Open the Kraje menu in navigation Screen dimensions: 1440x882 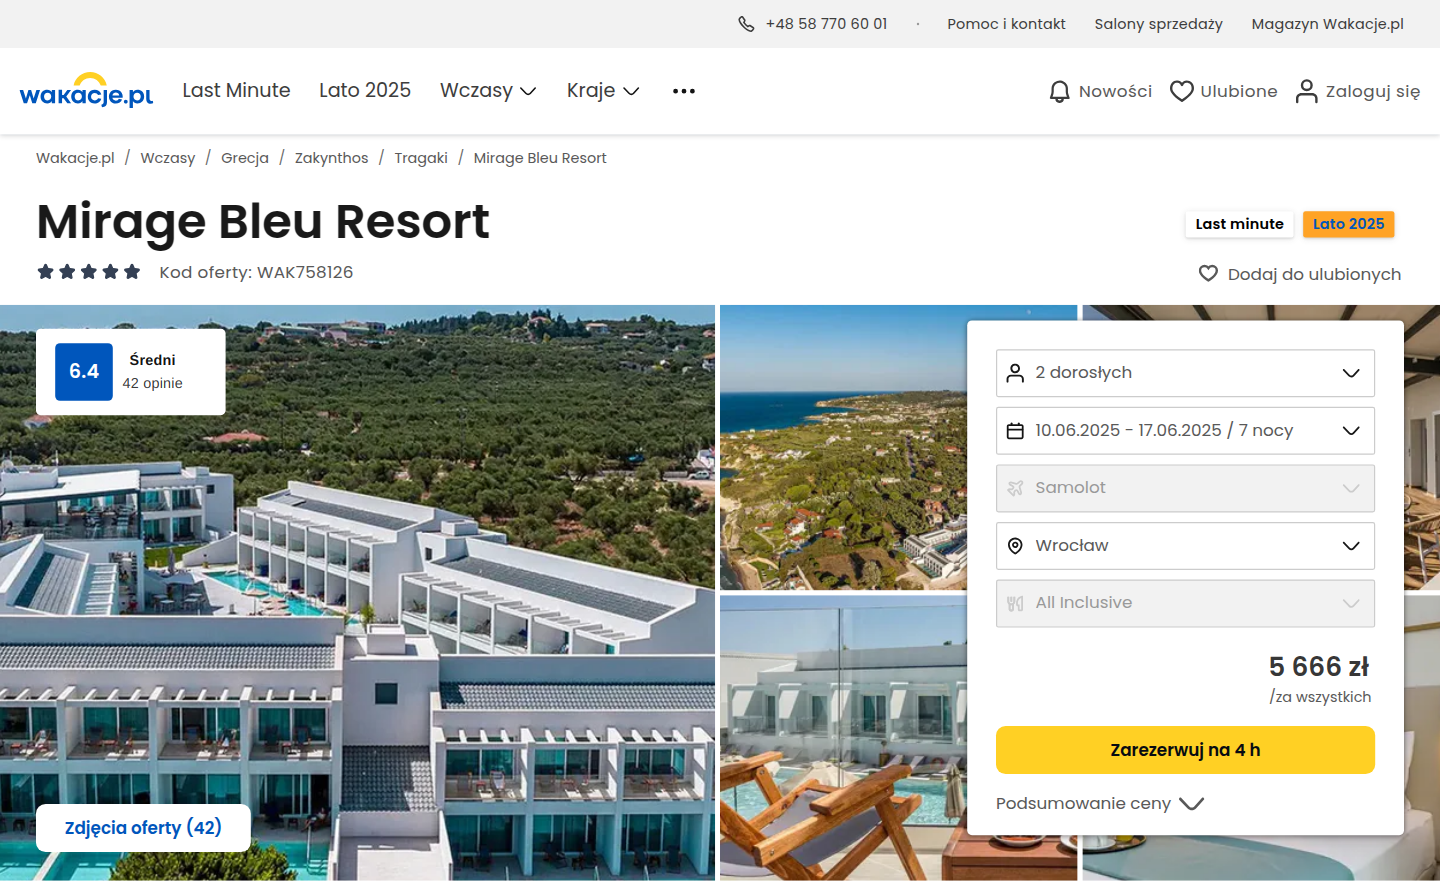603,91
